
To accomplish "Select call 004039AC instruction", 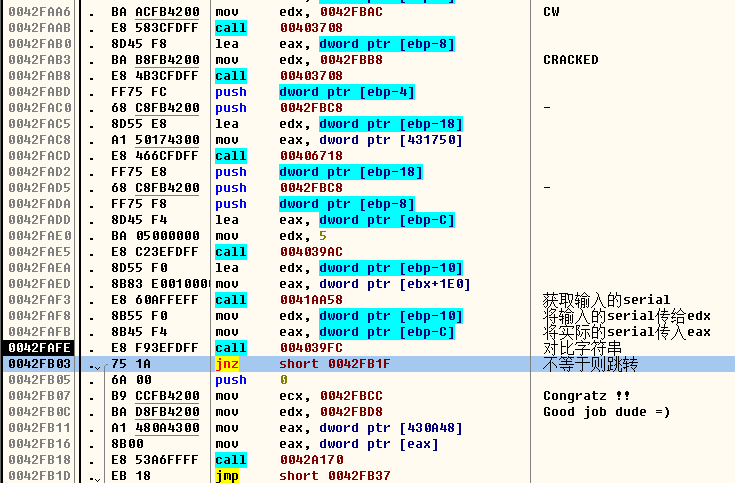I will click(x=279, y=252).
